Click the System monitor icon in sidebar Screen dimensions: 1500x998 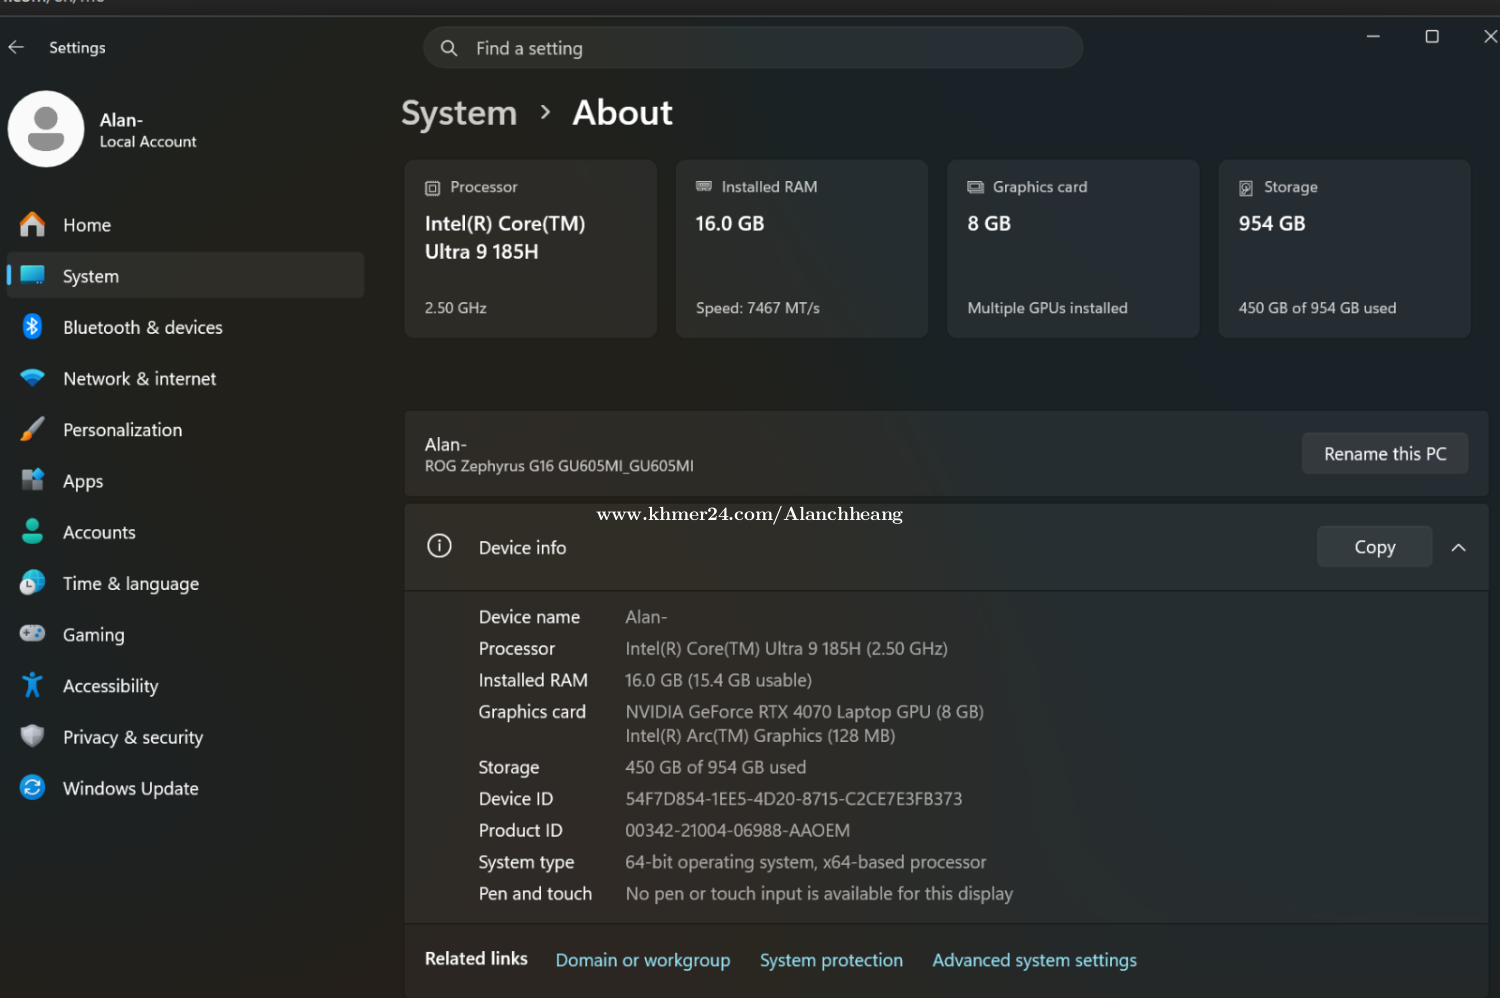(x=32, y=275)
